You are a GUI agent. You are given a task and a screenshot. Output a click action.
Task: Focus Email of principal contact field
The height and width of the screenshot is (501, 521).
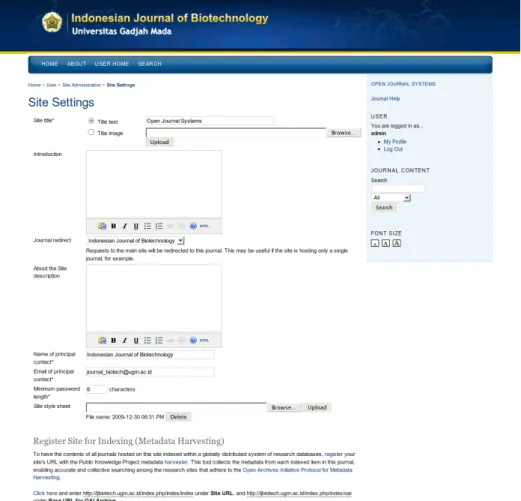coord(150,372)
